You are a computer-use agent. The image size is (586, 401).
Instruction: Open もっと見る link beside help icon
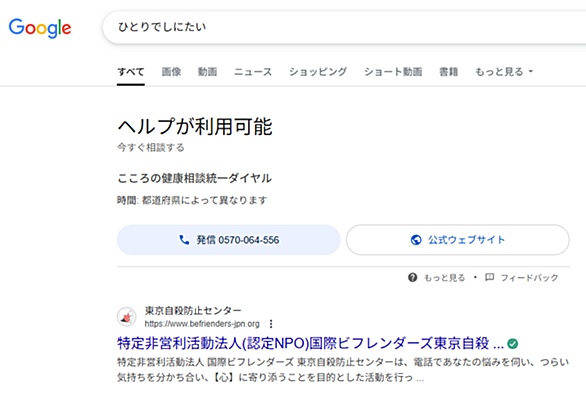[x=444, y=278]
